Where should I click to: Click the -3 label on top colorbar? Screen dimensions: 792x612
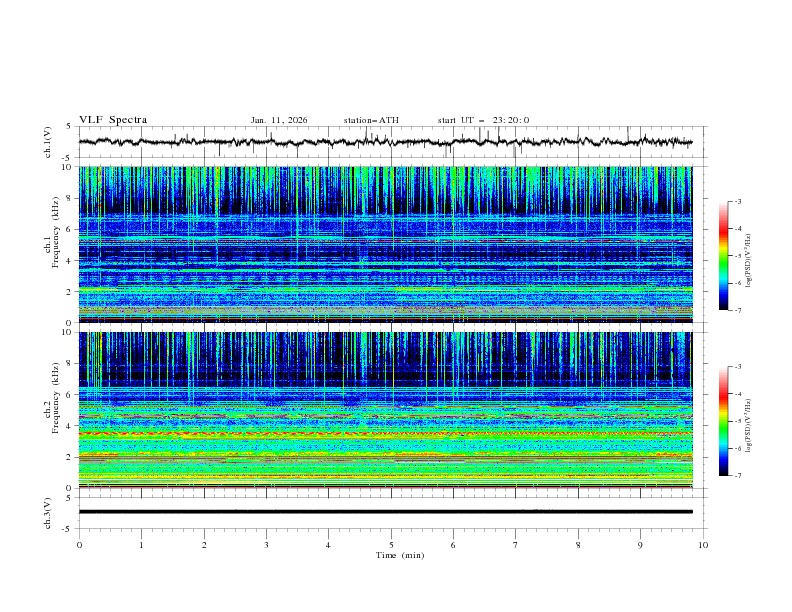pyautogui.click(x=738, y=202)
